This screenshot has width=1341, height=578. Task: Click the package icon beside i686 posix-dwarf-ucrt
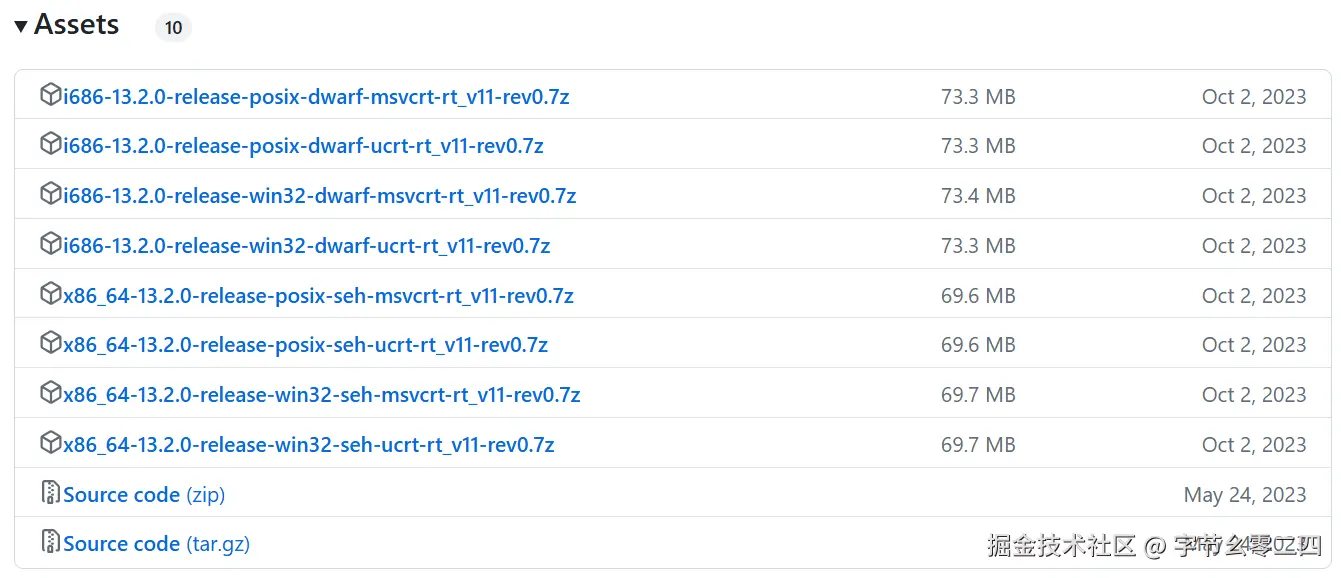50,145
